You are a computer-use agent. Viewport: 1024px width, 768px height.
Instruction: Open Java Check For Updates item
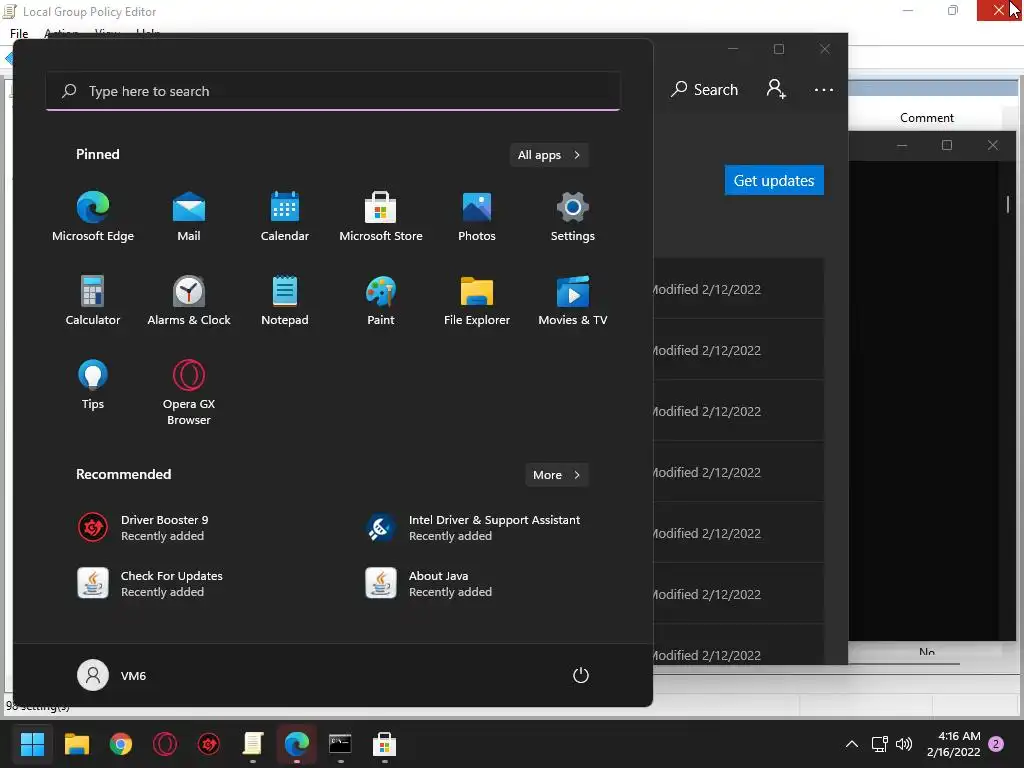coord(150,584)
